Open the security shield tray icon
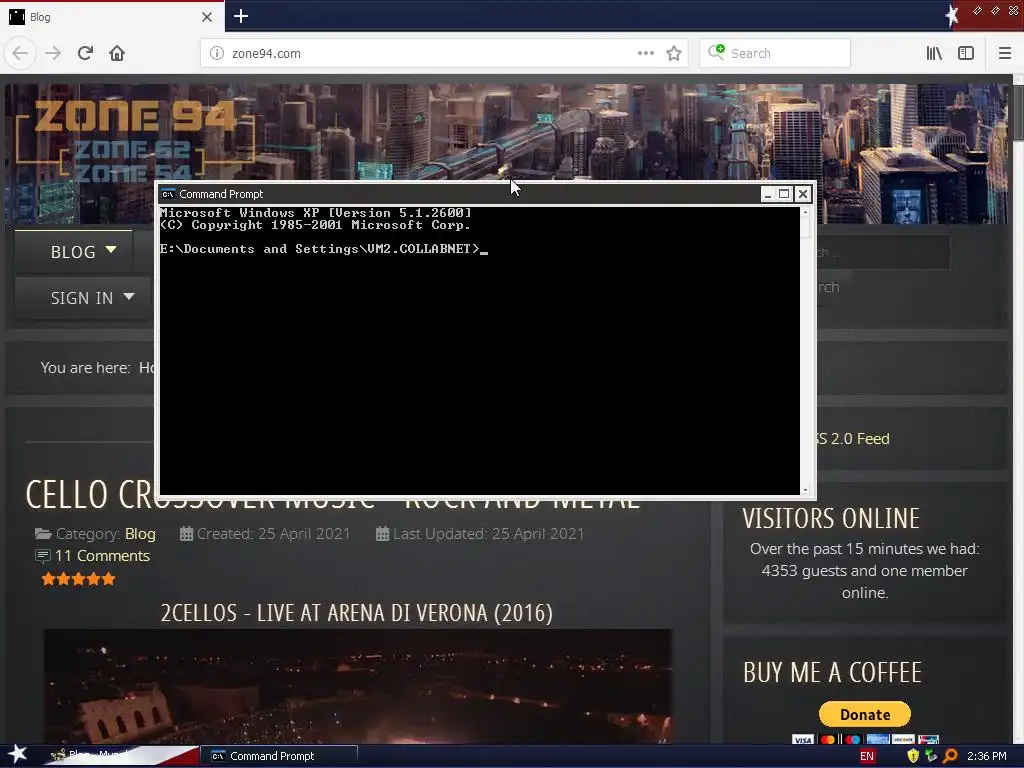 tap(913, 756)
